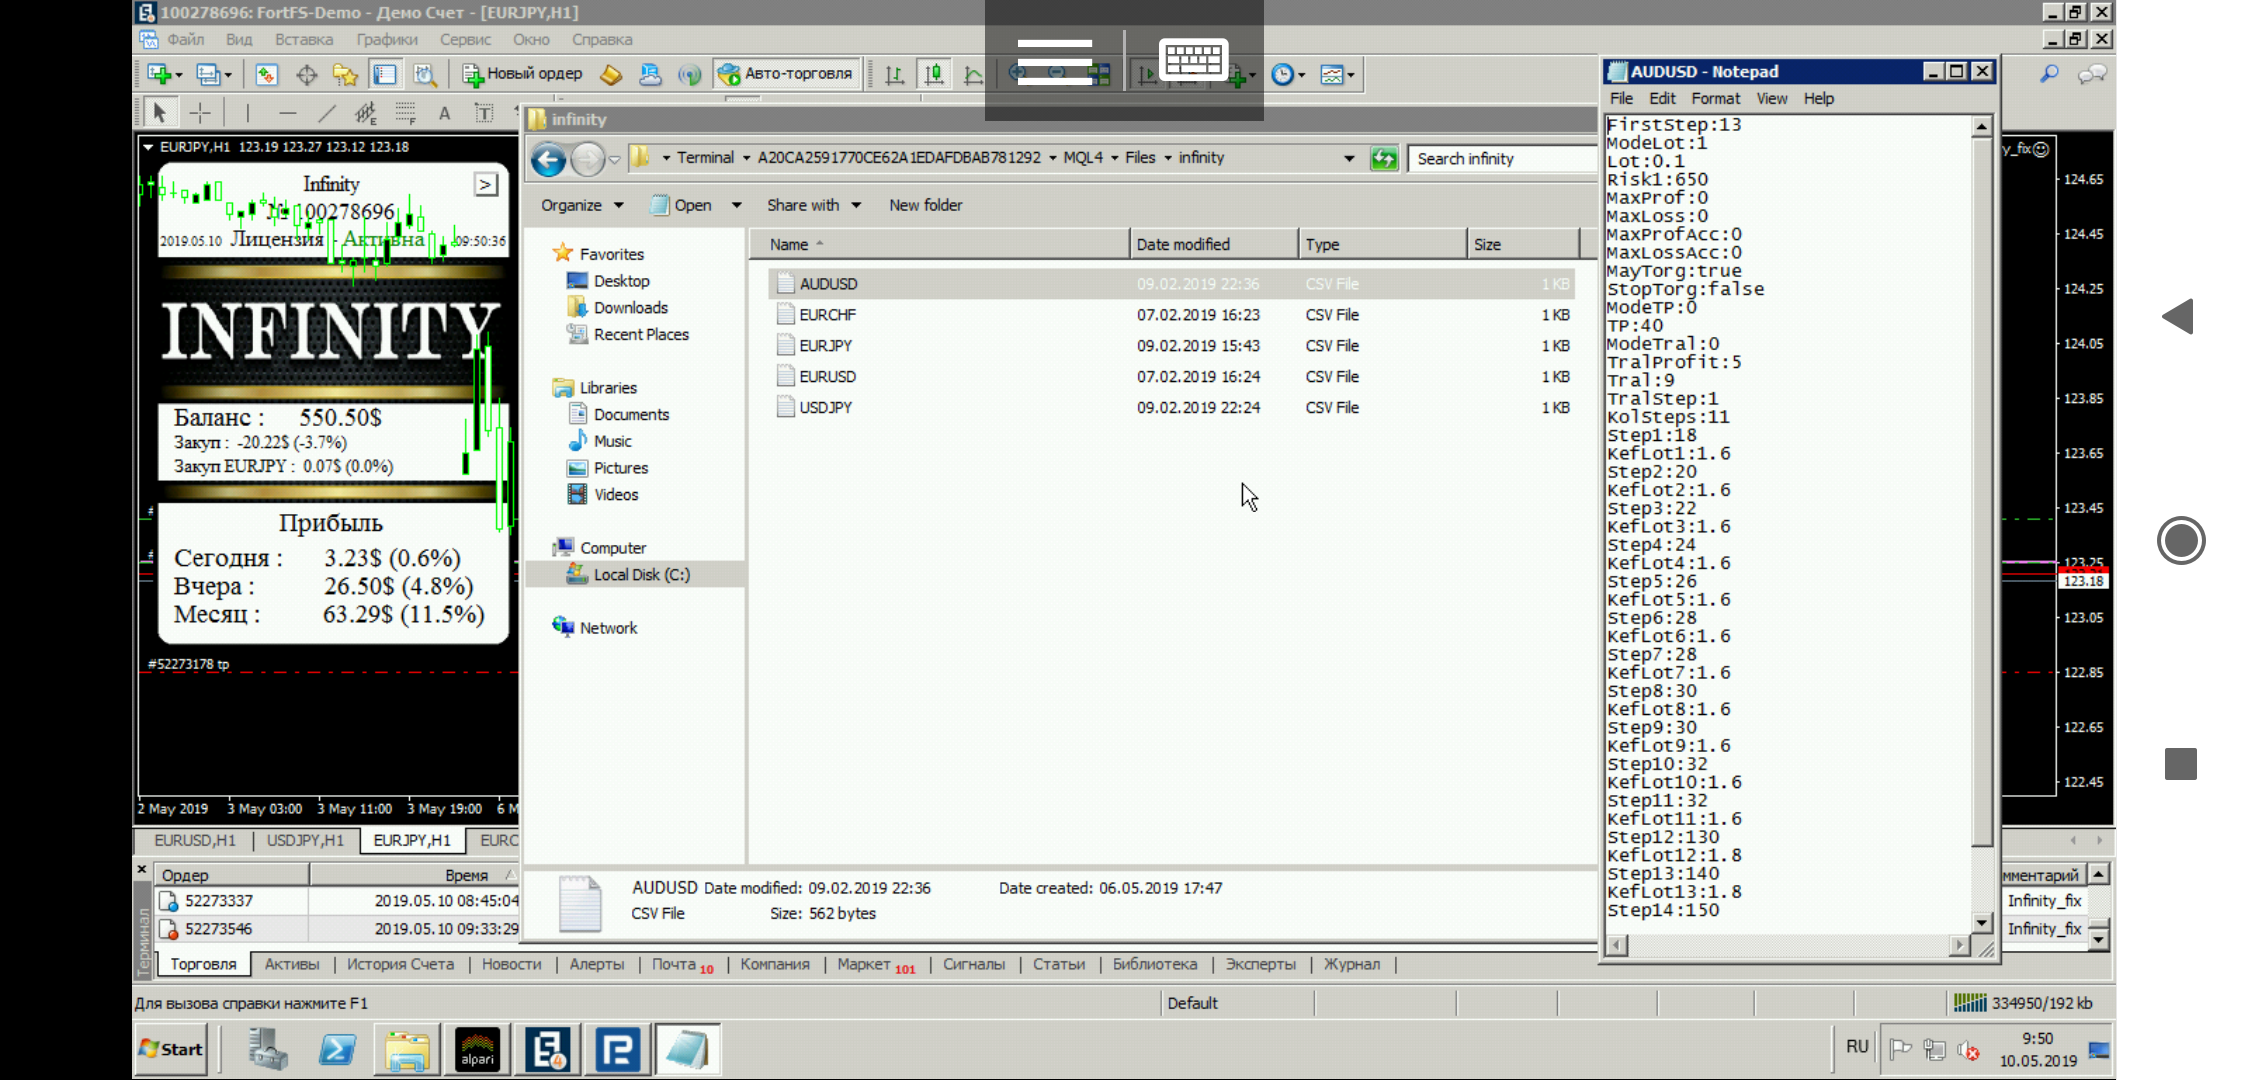2246x1080 pixels.
Task: Open the Strategy Tester magnifier icon
Action: point(425,74)
